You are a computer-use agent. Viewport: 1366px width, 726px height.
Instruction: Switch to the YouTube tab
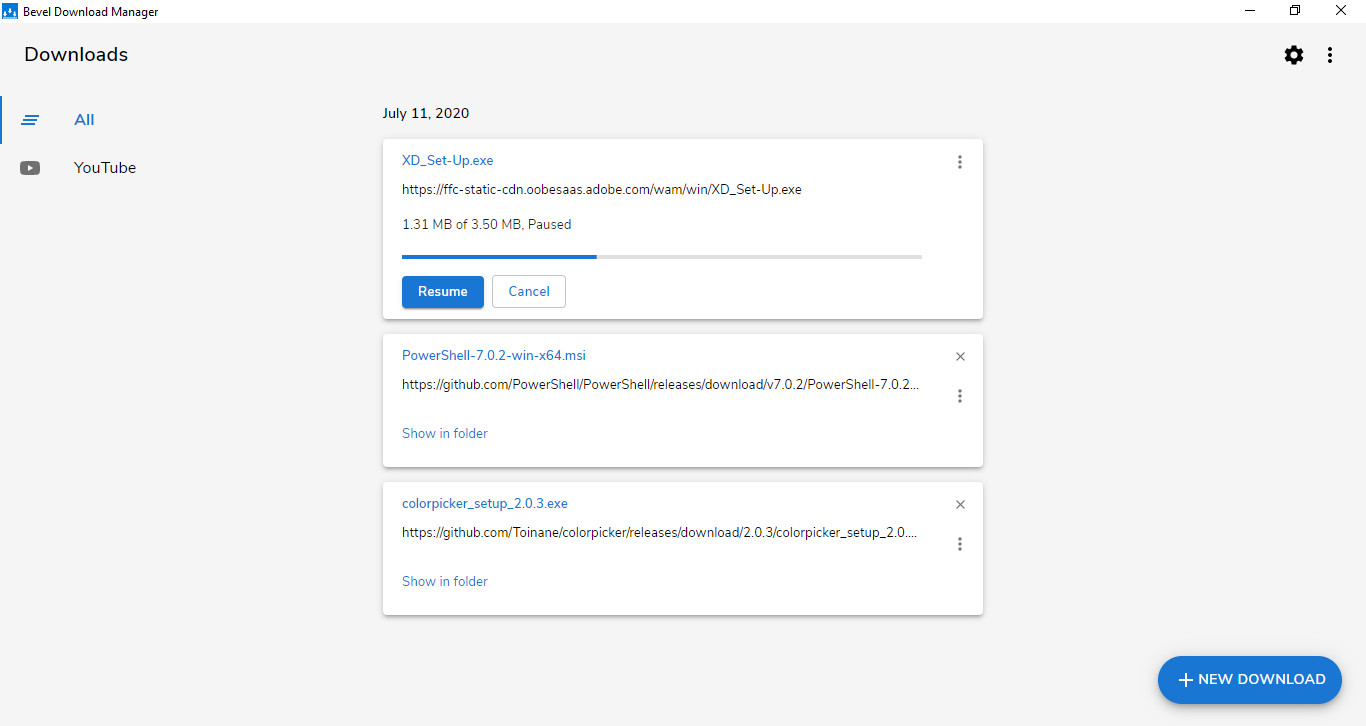(104, 168)
